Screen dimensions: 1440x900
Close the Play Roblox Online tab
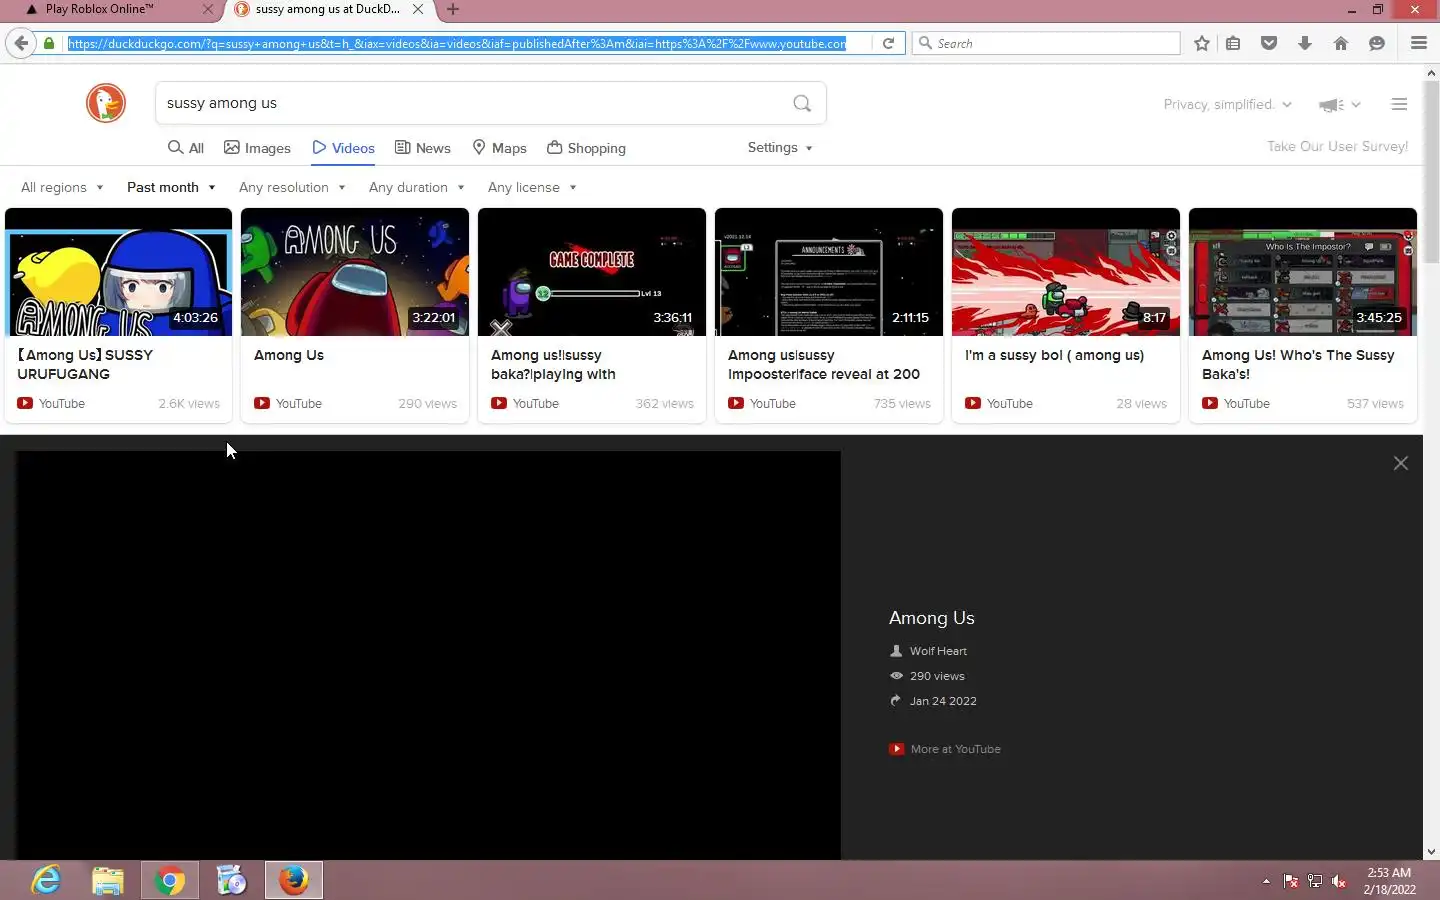[x=207, y=9]
